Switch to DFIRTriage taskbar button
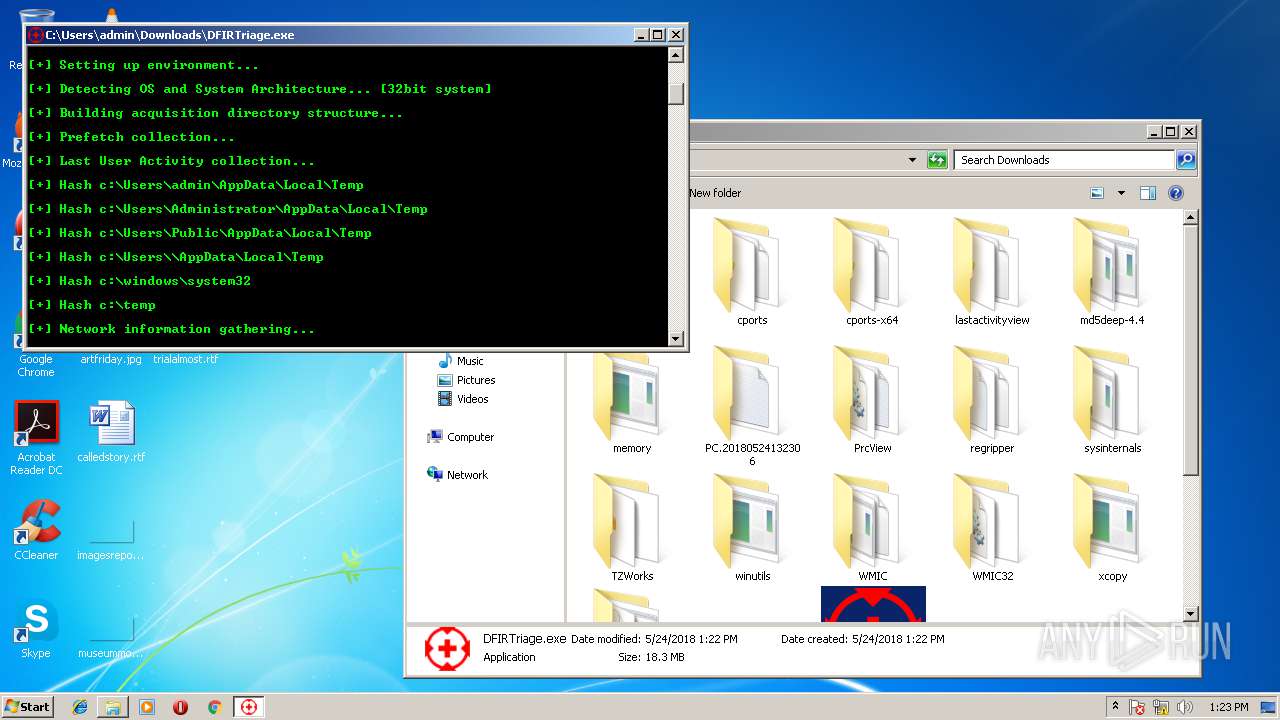This screenshot has width=1280, height=720. tap(249, 707)
